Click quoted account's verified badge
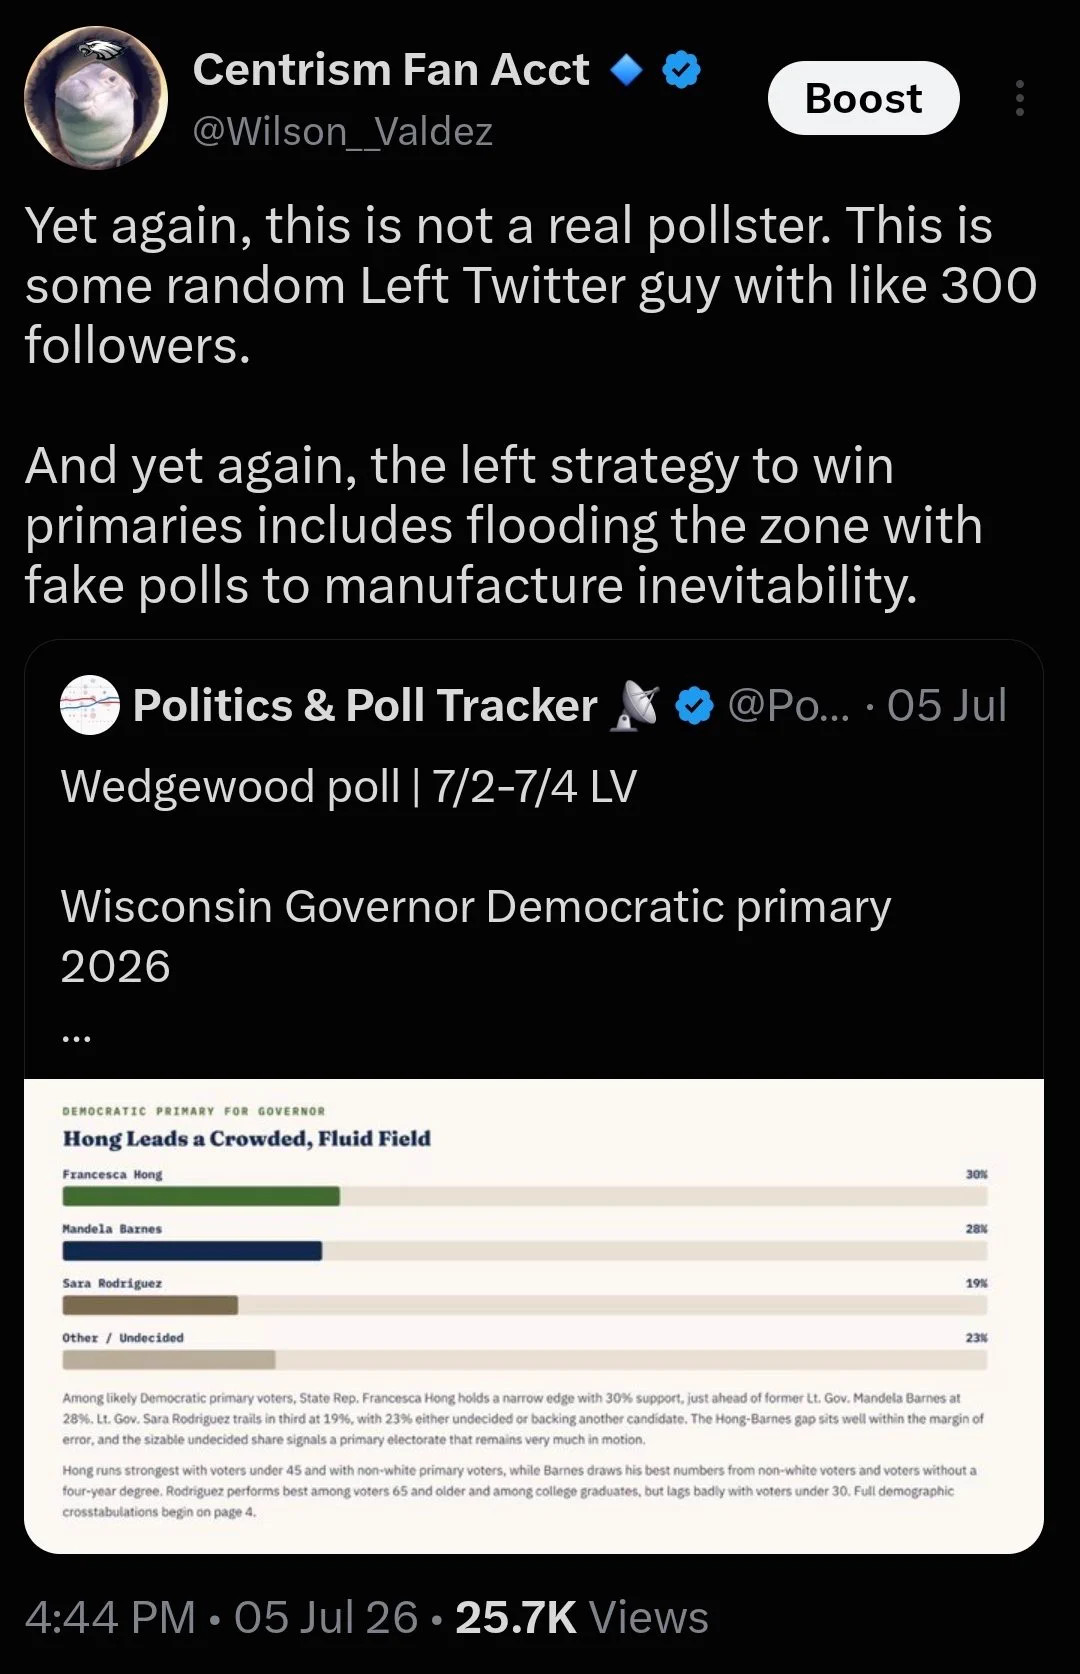This screenshot has height=1674, width=1080. pyautogui.click(x=694, y=706)
